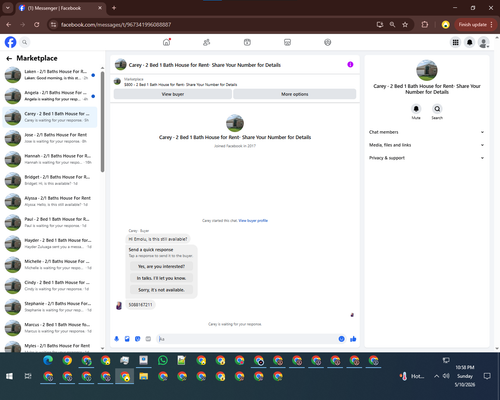500x400 pixels.
Task: Open the account profile picture menu
Action: pos(483,42)
